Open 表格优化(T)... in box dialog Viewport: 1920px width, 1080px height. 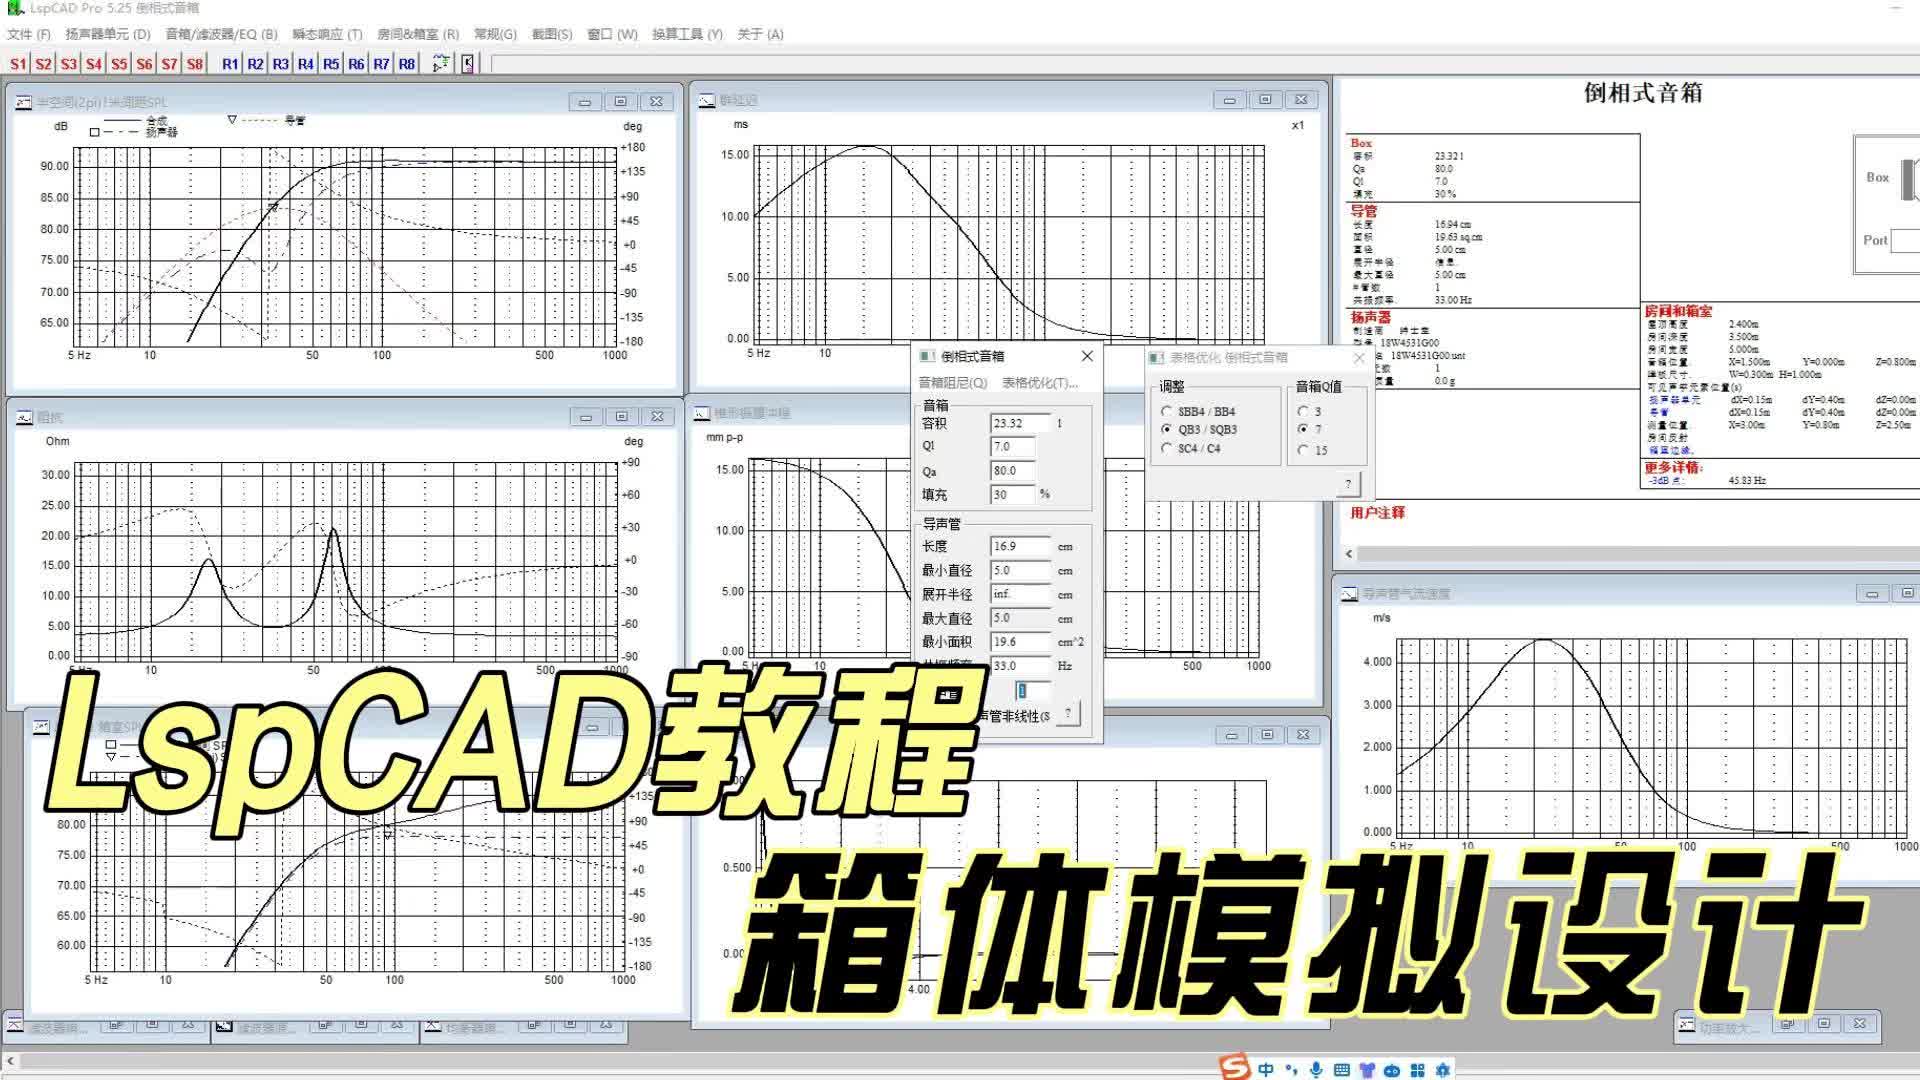1040,383
